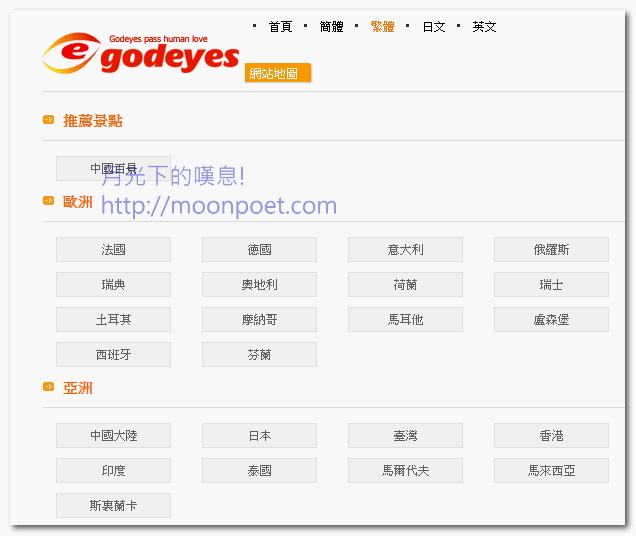Click the orange icon beside 推薦景點
This screenshot has height=536, width=636.
tap(48, 120)
